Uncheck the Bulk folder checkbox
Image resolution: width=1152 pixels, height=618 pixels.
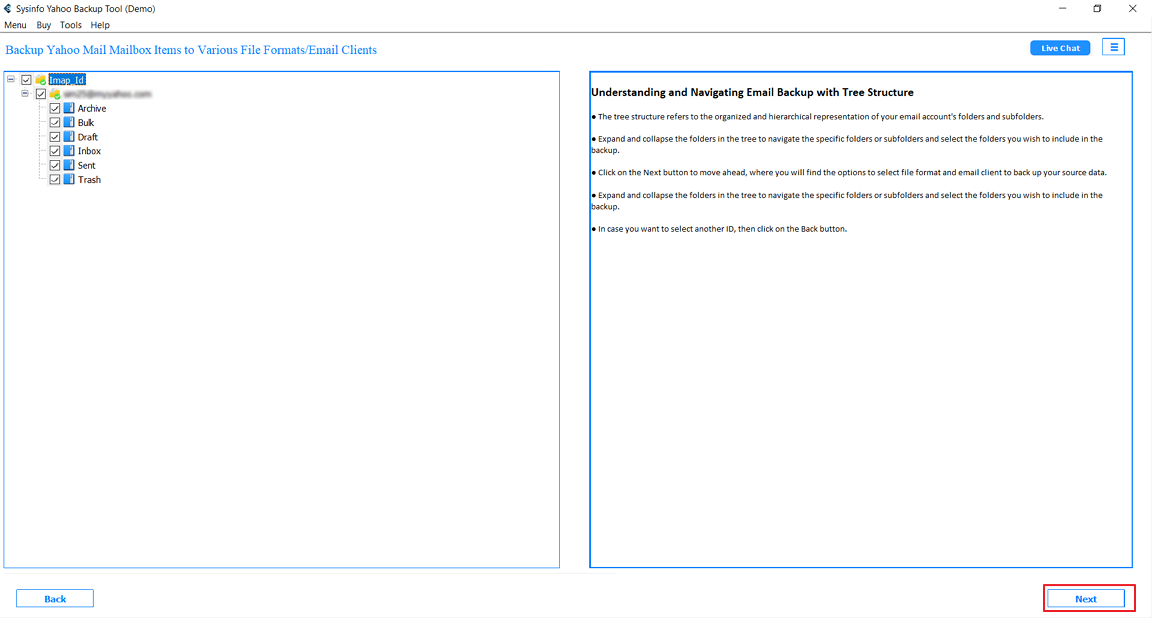[x=55, y=123]
